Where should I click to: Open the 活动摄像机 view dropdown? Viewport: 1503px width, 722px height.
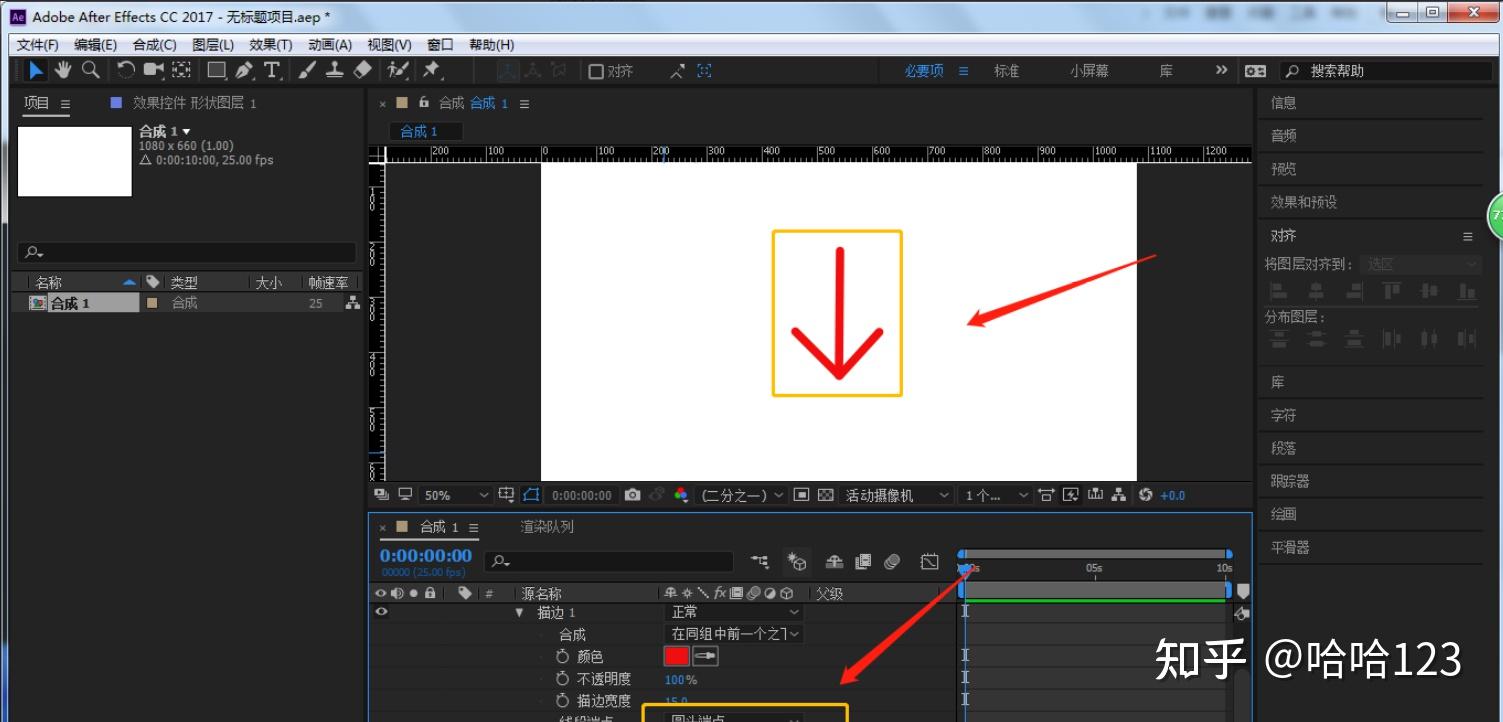pos(897,495)
